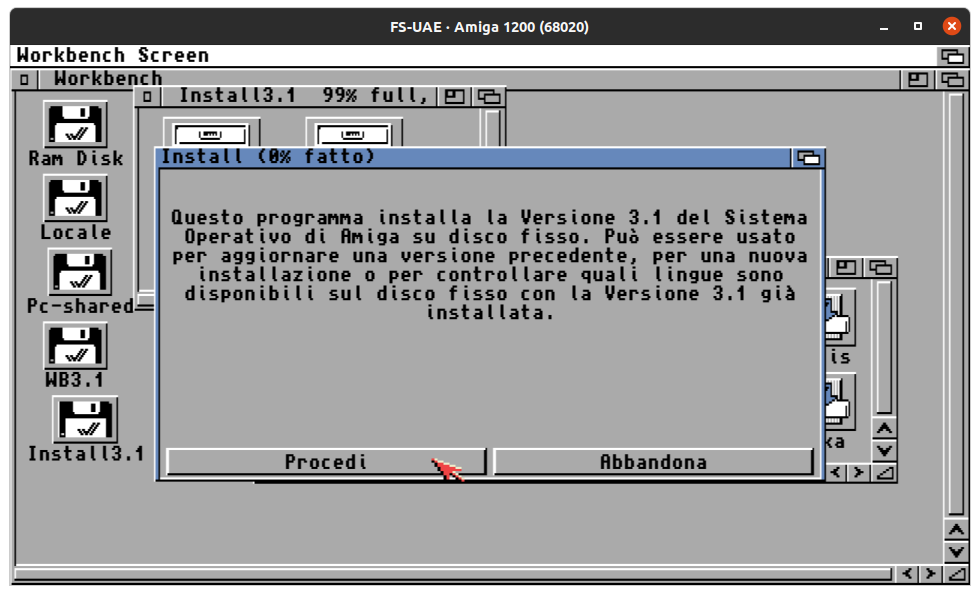Image resolution: width=980 pixels, height=595 pixels.
Task: Click Workbench window scroll up arrow
Action: [956, 530]
